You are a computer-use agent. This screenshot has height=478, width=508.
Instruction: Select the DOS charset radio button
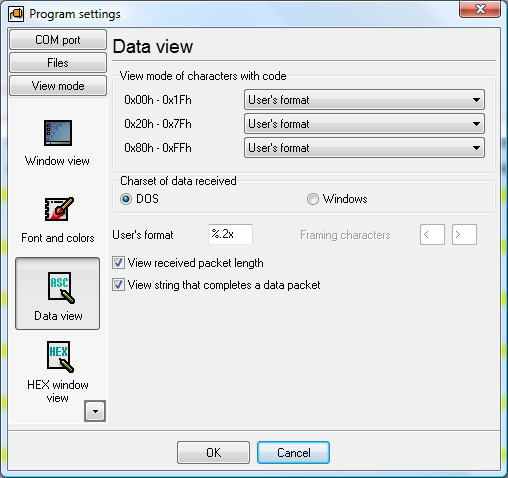point(126,199)
